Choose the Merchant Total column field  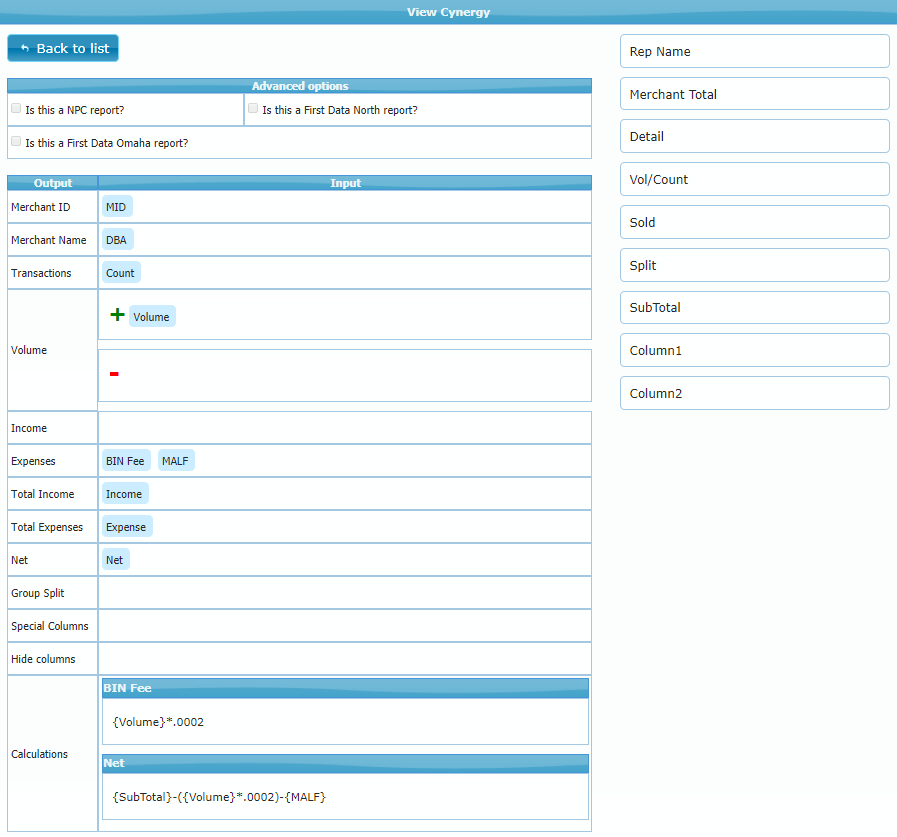[x=754, y=94]
